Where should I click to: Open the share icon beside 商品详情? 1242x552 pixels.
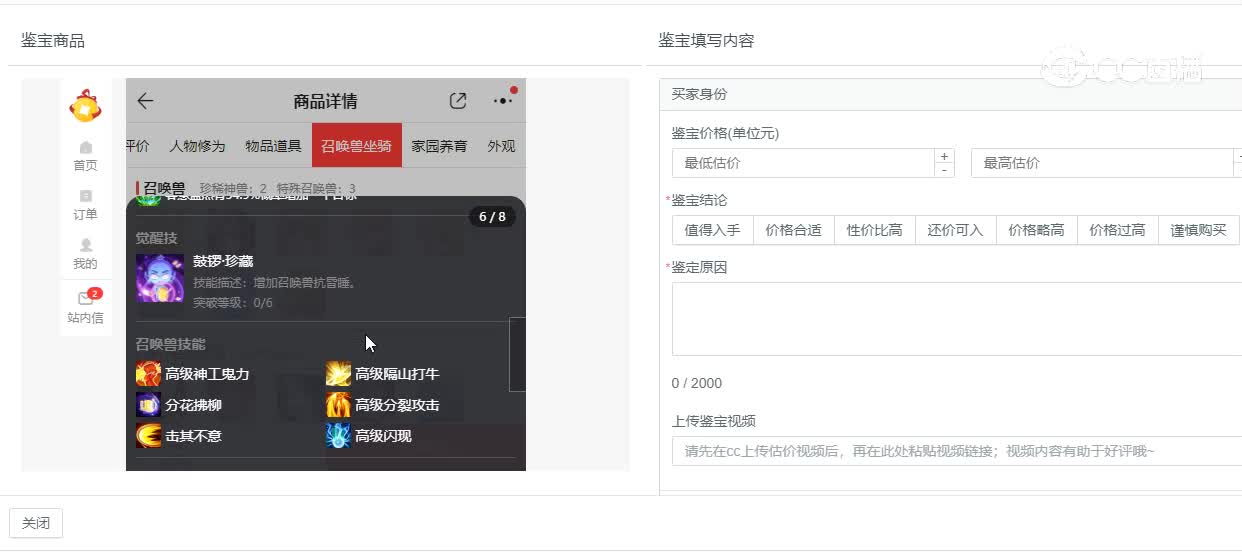458,101
